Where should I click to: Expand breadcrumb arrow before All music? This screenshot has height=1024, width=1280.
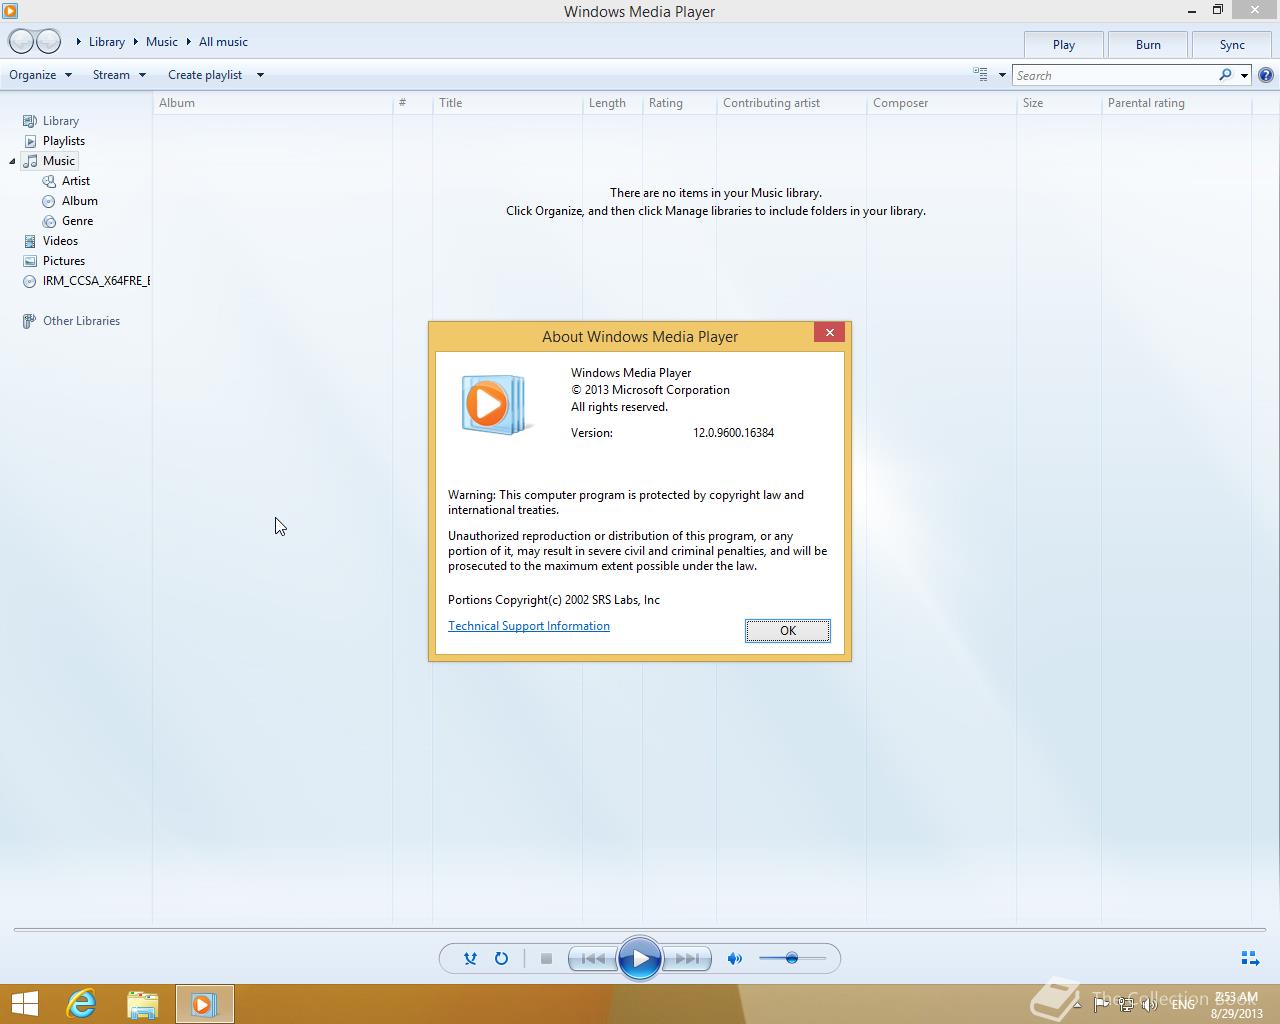pos(188,42)
